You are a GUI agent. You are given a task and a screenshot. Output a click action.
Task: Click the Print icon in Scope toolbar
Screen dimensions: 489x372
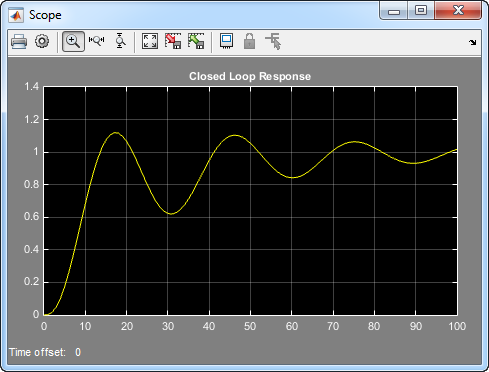coord(19,42)
